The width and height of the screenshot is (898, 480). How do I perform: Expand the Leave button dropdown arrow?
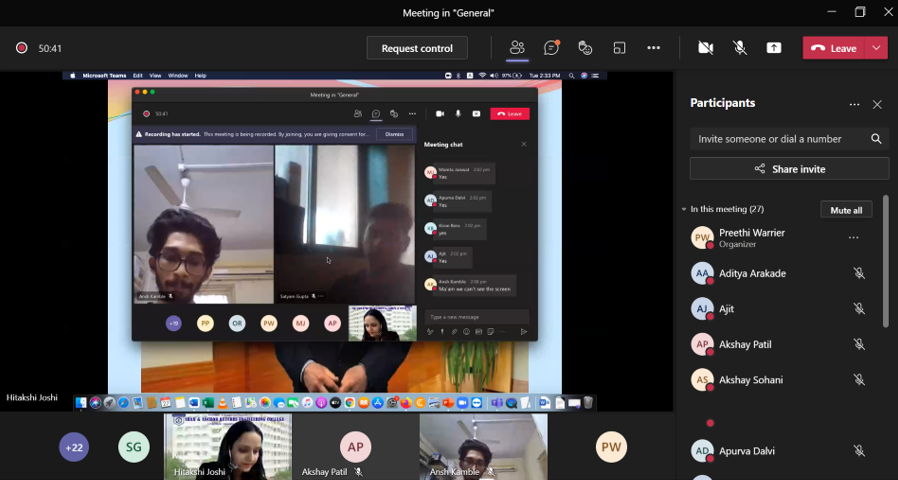(x=877, y=48)
